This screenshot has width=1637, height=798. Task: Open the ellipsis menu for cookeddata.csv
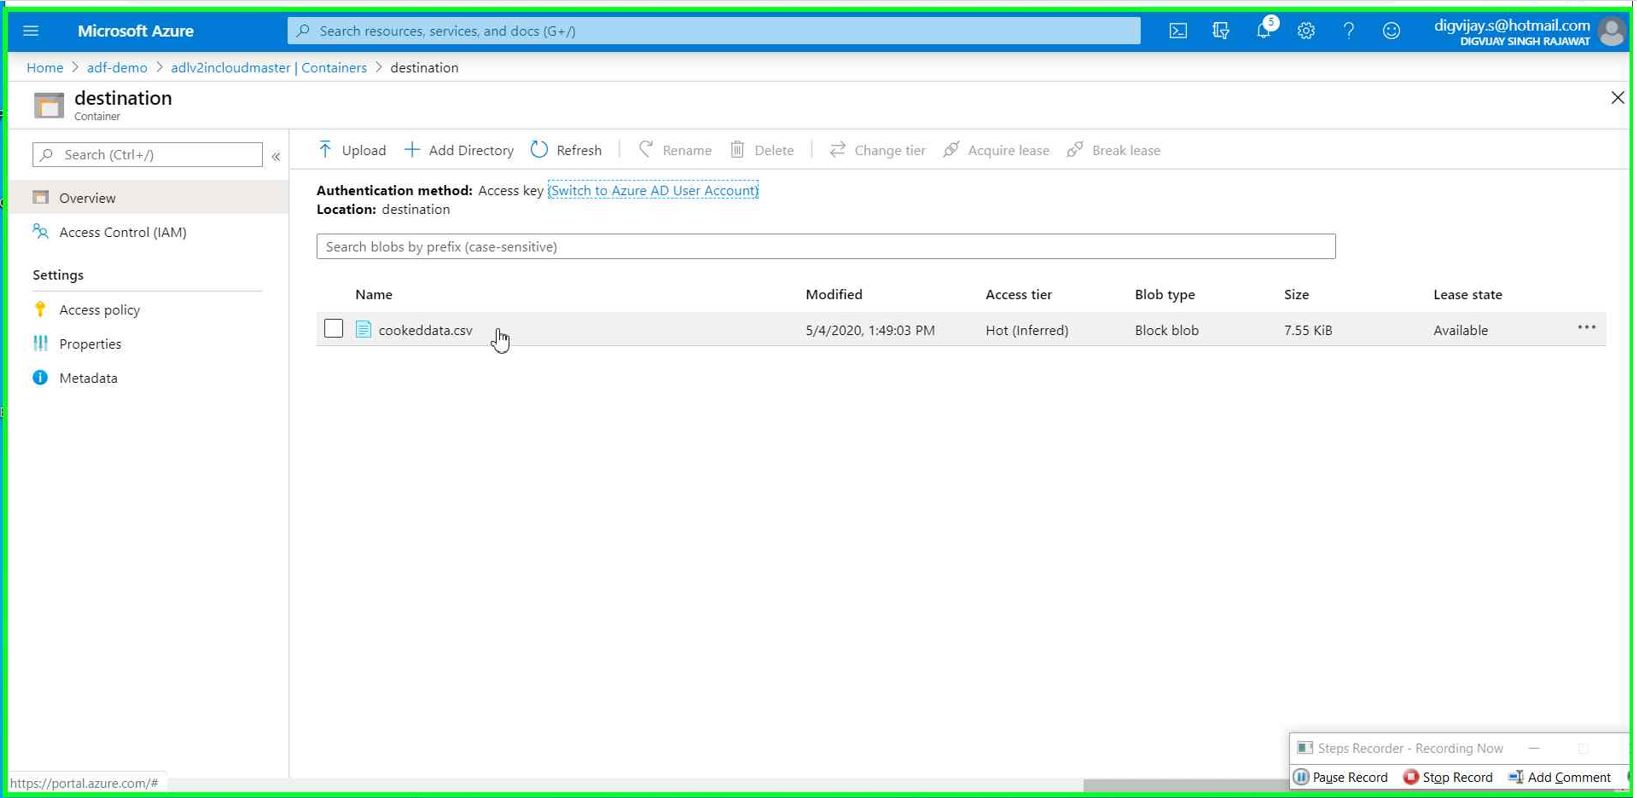[x=1586, y=328]
